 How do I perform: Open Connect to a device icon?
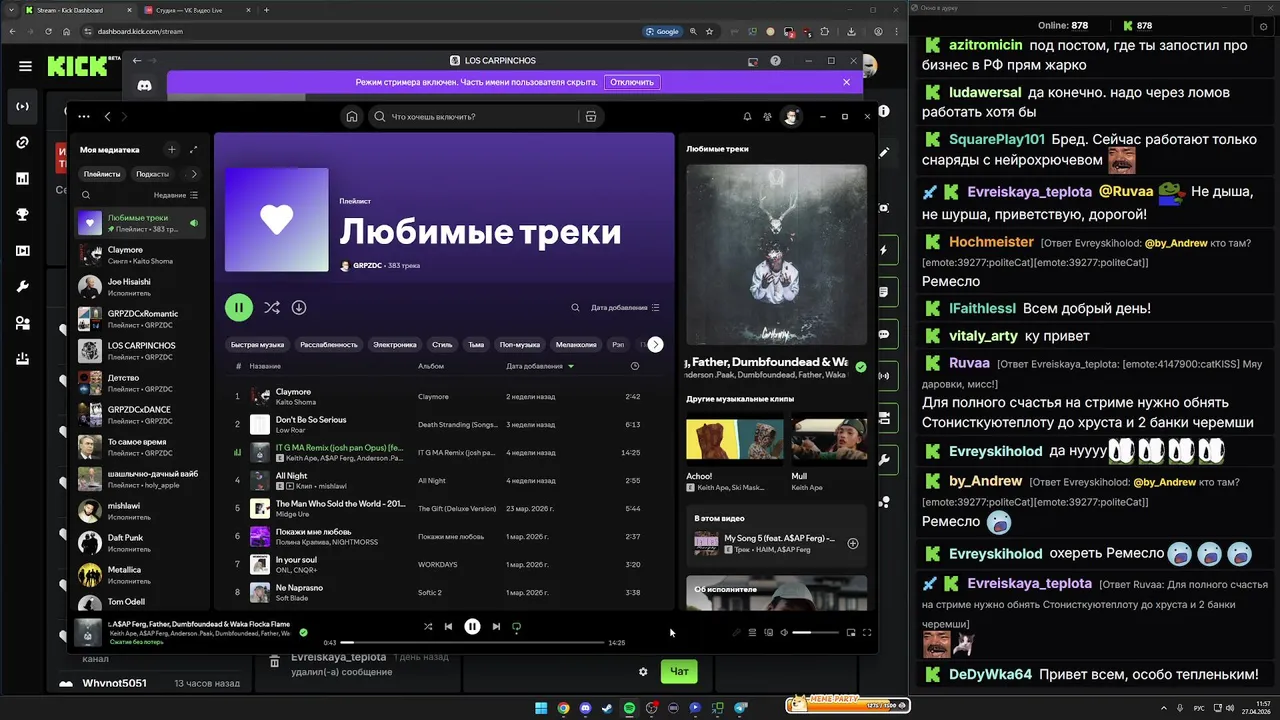click(x=768, y=633)
